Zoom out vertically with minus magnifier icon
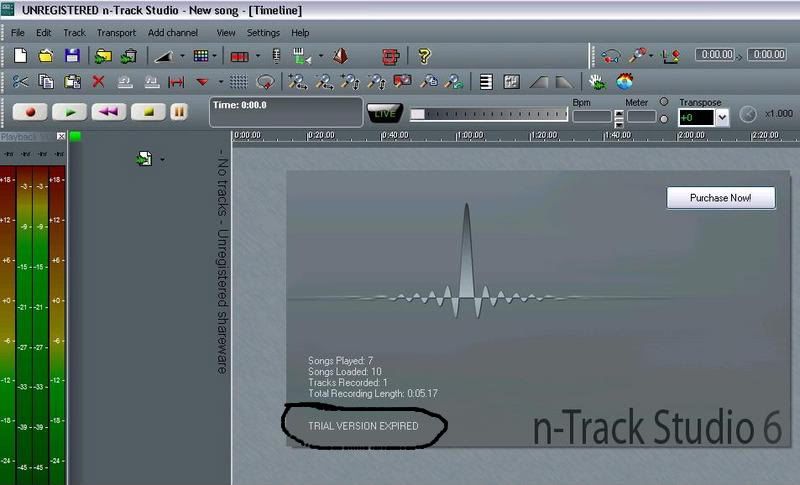This screenshot has width=800, height=485. click(376, 82)
